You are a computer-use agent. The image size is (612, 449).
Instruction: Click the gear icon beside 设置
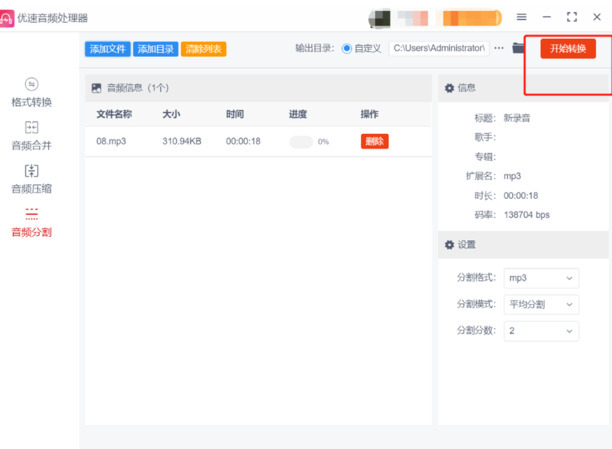point(449,245)
